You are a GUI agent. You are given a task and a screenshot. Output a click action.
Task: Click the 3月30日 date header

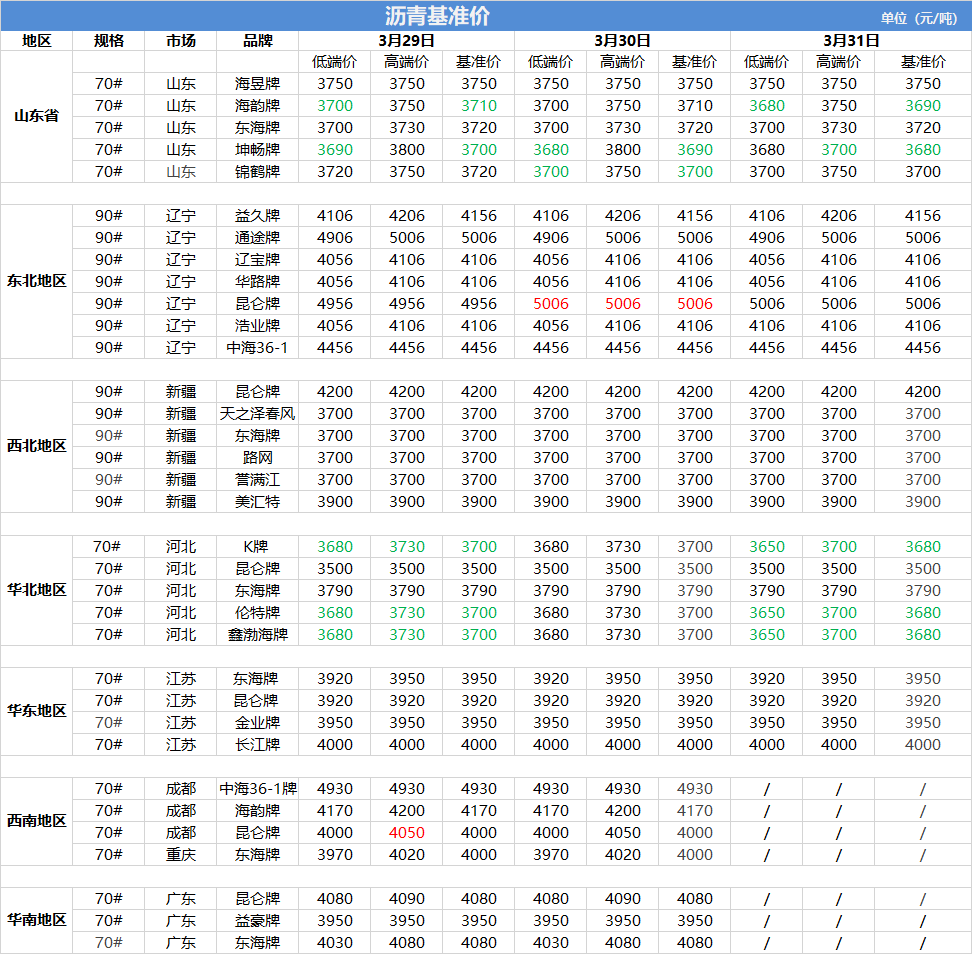(622, 41)
